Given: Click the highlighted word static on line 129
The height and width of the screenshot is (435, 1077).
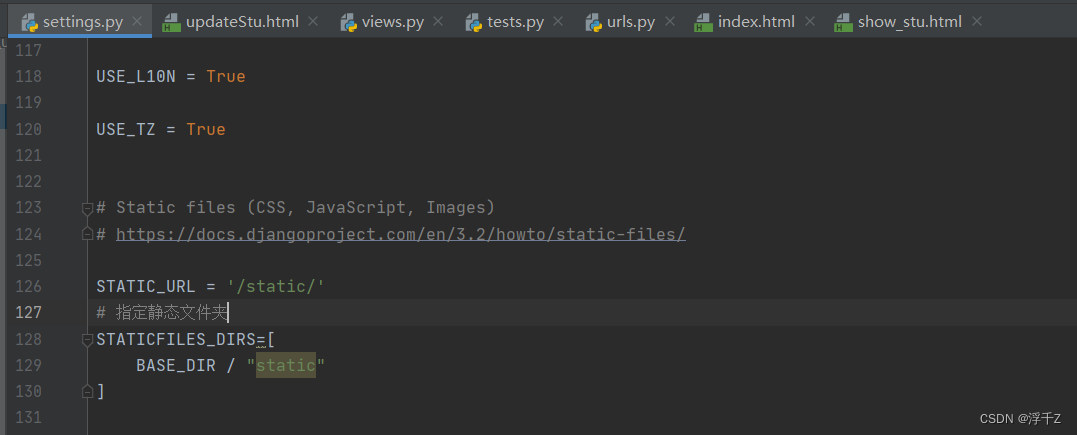Looking at the screenshot, I should [286, 365].
